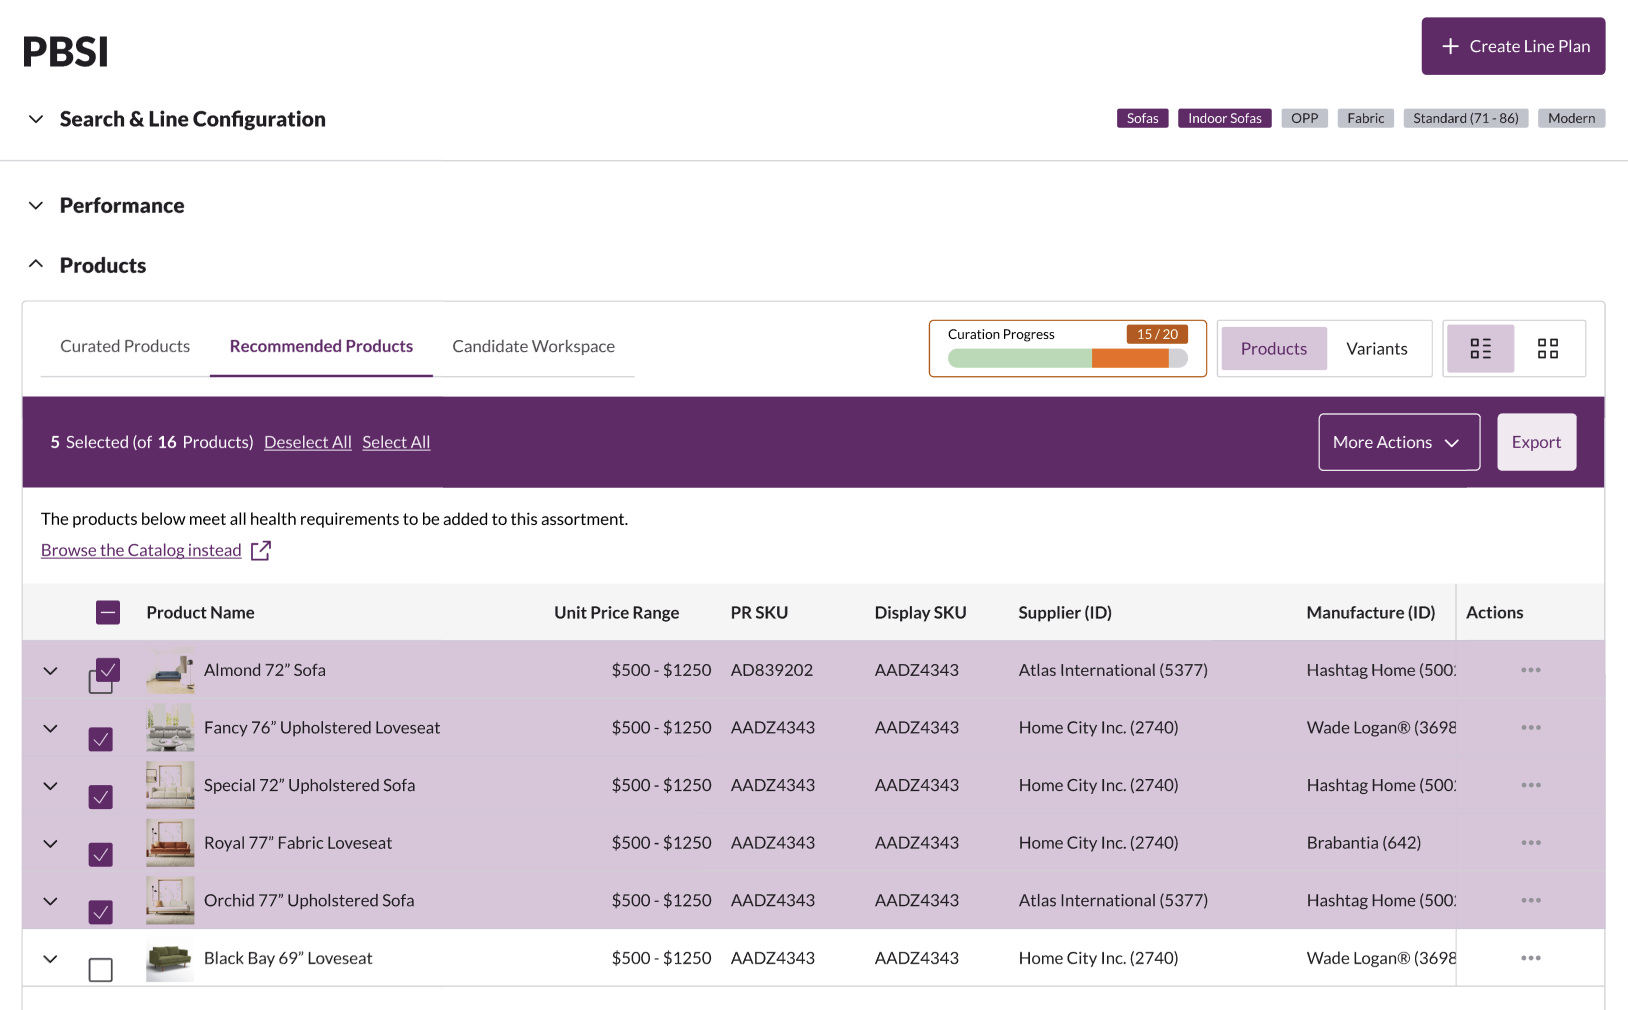This screenshot has height=1010, width=1628.
Task: Click the Create Line Plan button
Action: [x=1512, y=46]
